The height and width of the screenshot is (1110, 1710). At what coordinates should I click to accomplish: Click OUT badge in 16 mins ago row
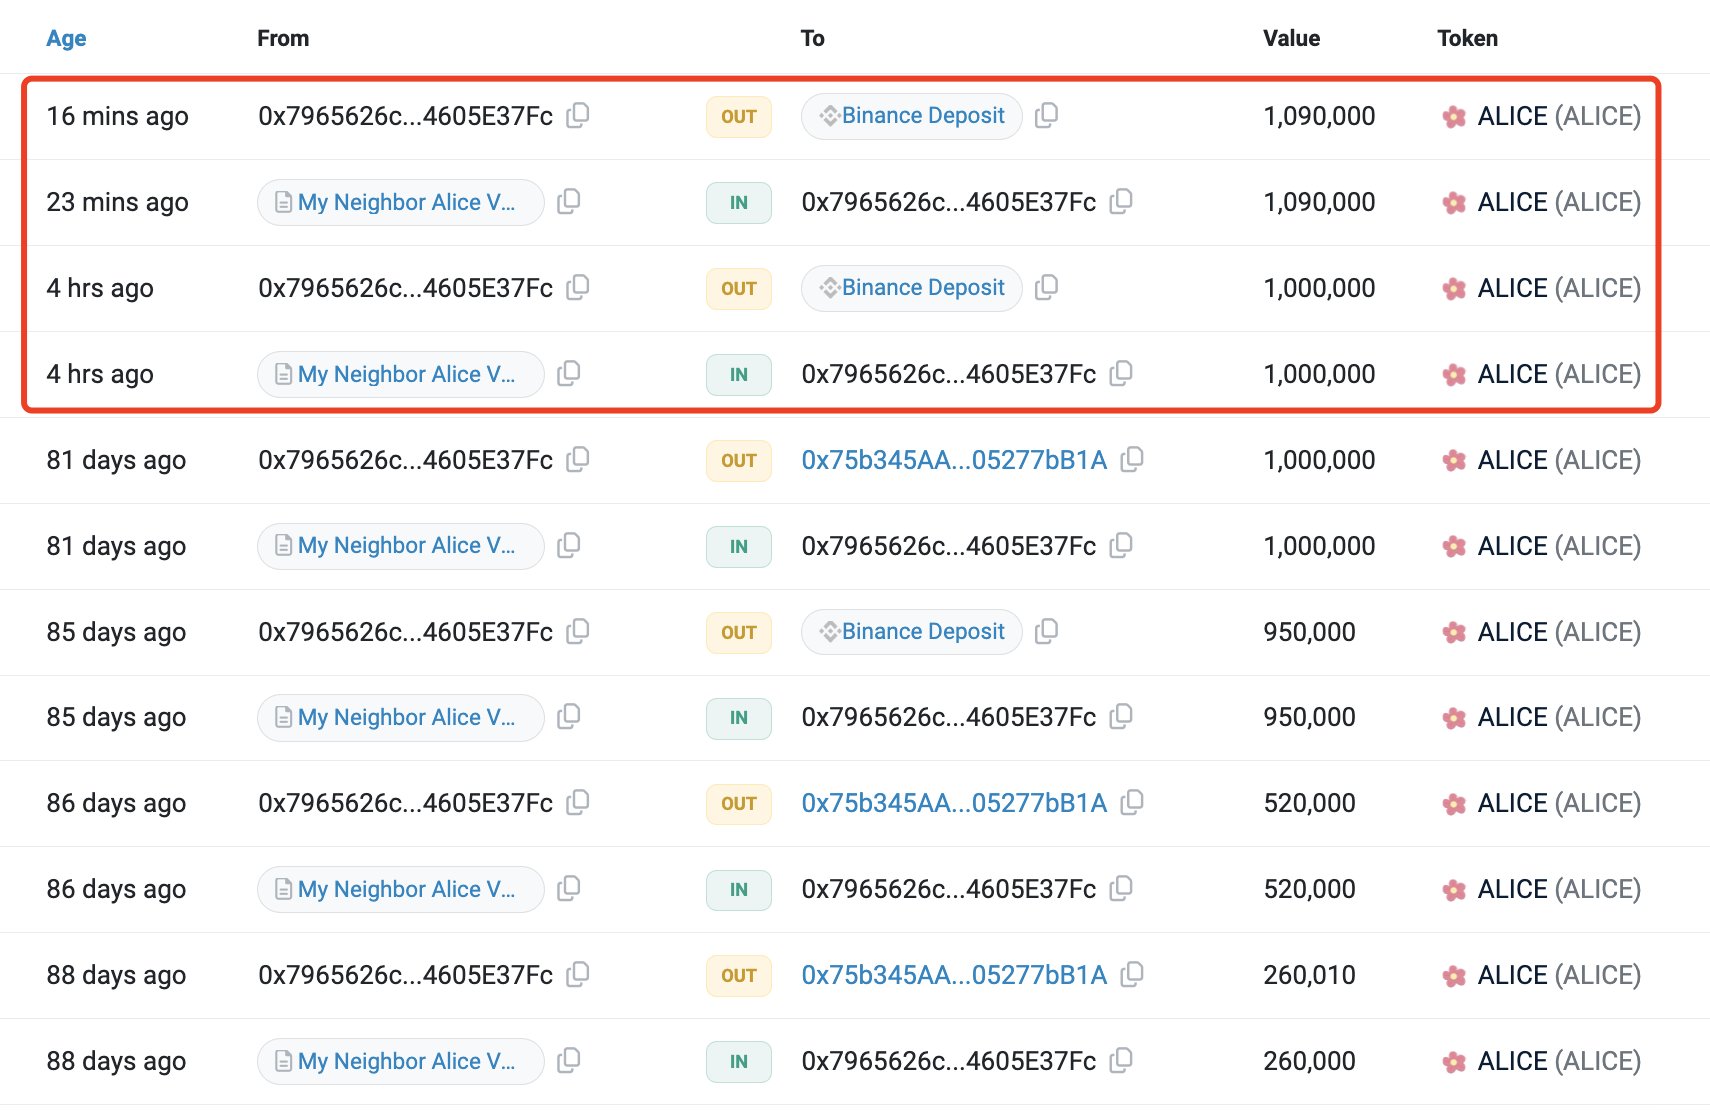tap(739, 116)
